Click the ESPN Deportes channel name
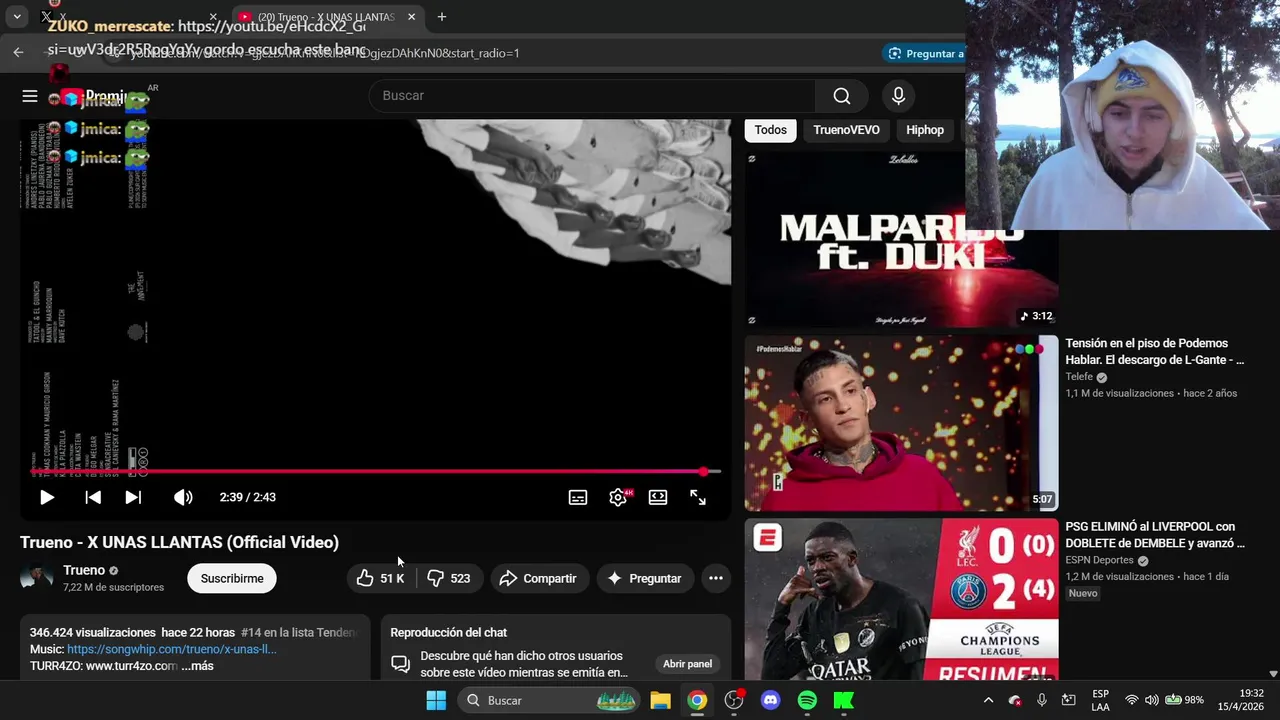 tap(1099, 560)
